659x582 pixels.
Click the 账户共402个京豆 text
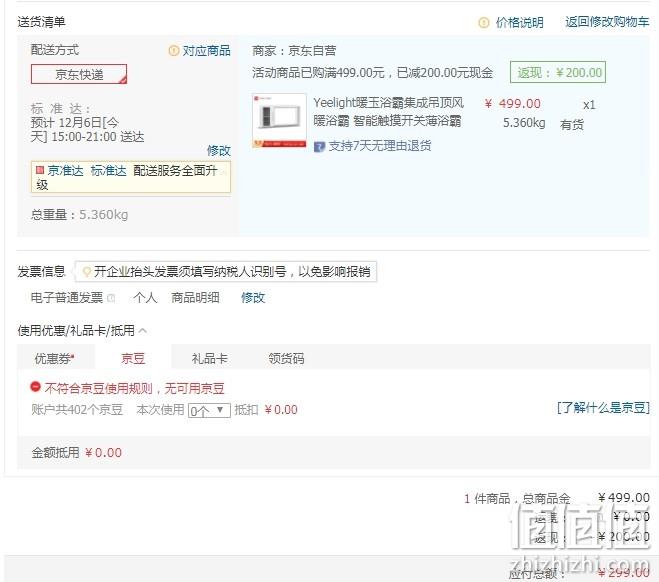pos(77,409)
